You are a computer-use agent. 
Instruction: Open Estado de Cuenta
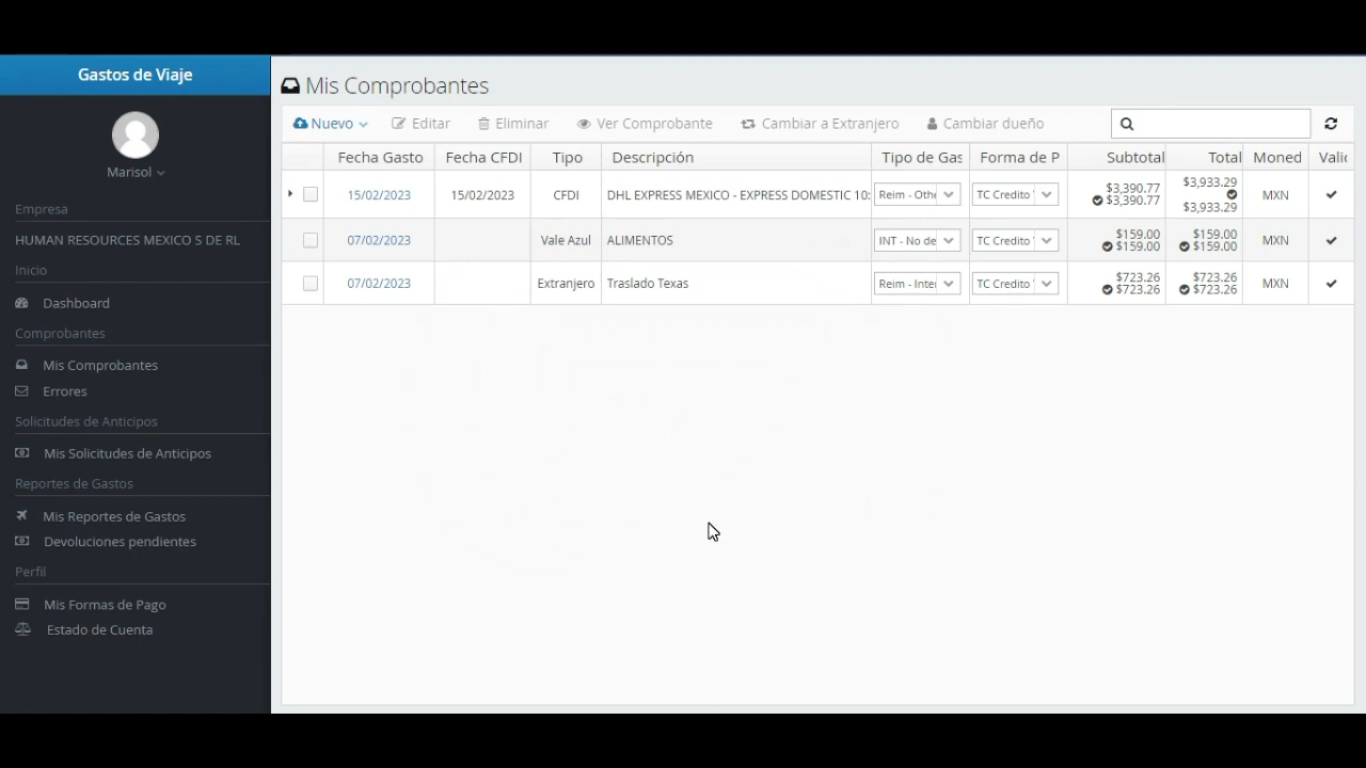100,629
